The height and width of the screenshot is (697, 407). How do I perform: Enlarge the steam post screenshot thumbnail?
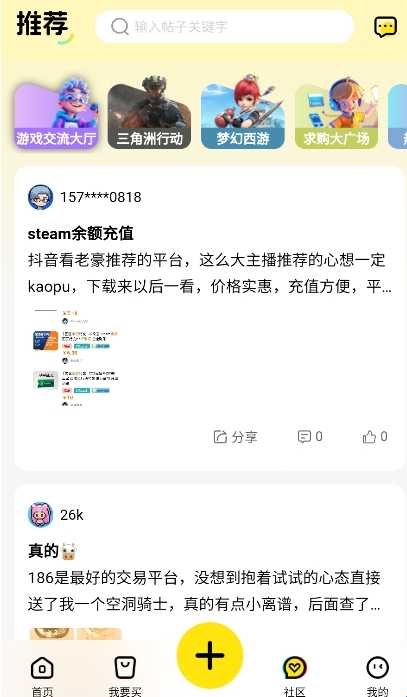coord(76,357)
